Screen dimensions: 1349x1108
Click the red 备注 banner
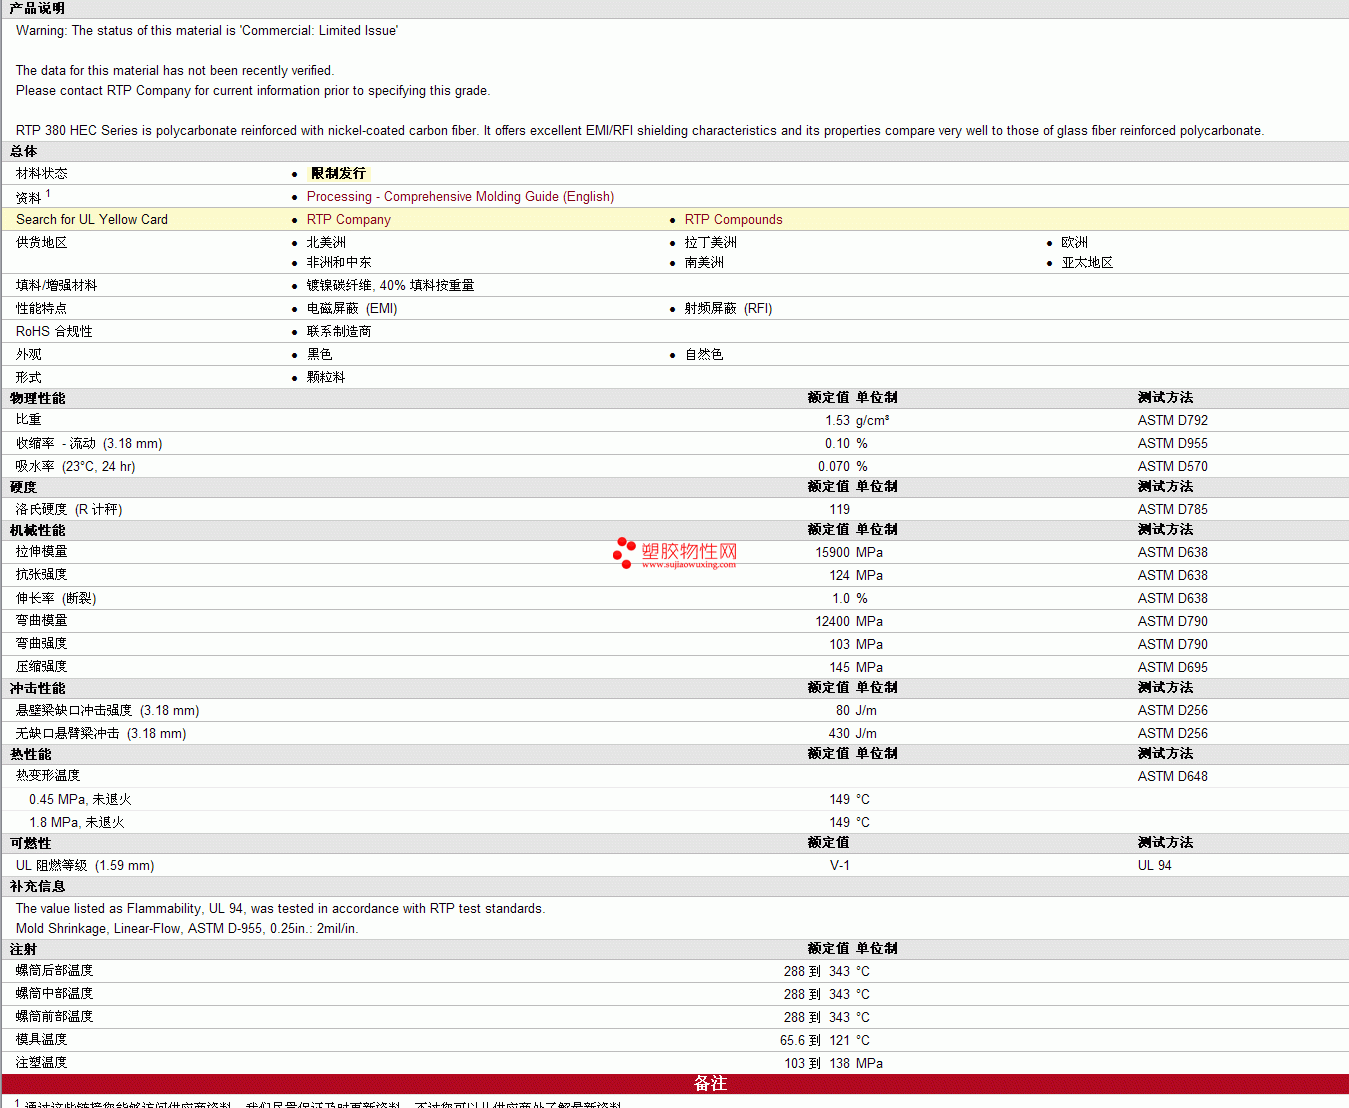point(710,1084)
